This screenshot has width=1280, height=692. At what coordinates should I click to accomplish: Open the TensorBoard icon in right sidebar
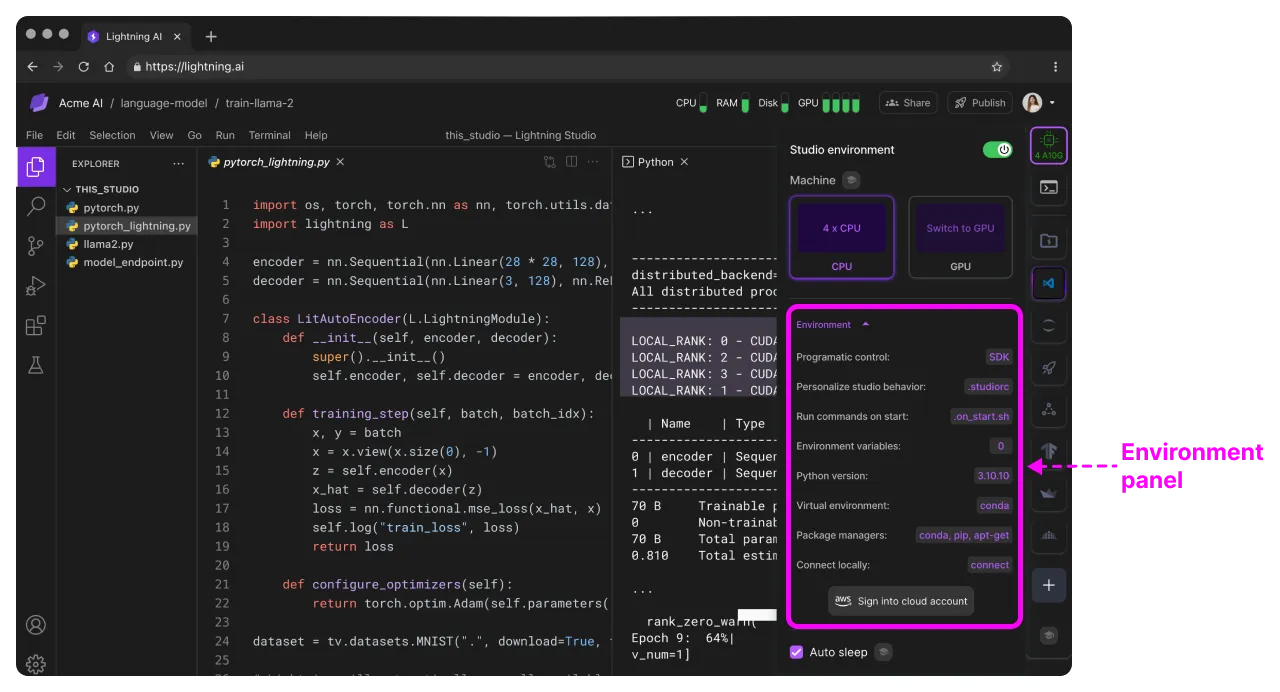[x=1049, y=451]
